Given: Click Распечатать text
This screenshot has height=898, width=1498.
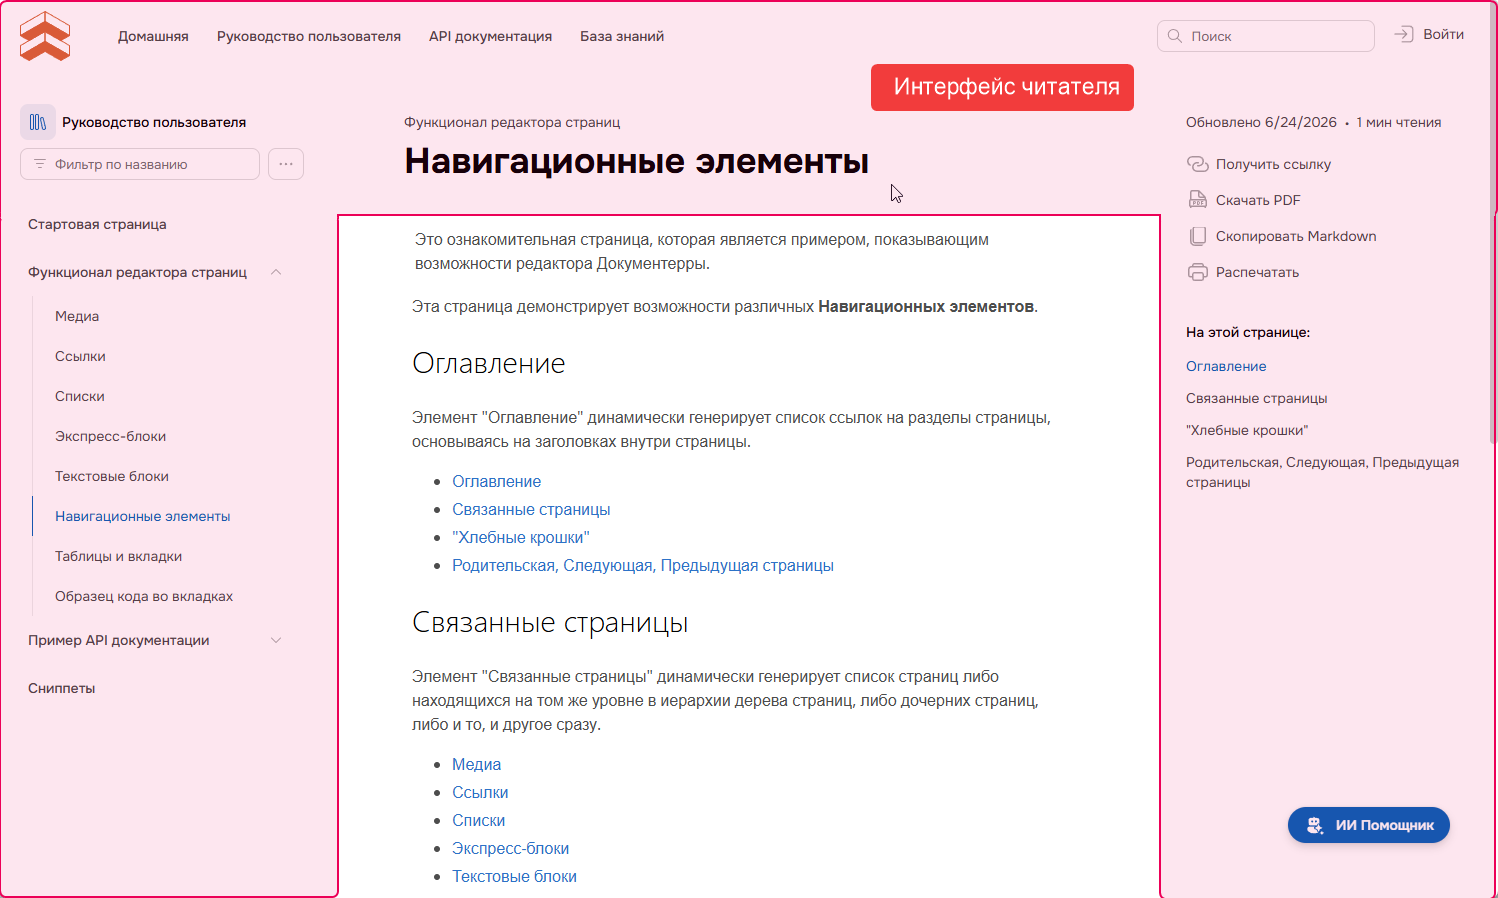Looking at the screenshot, I should [x=1257, y=272].
